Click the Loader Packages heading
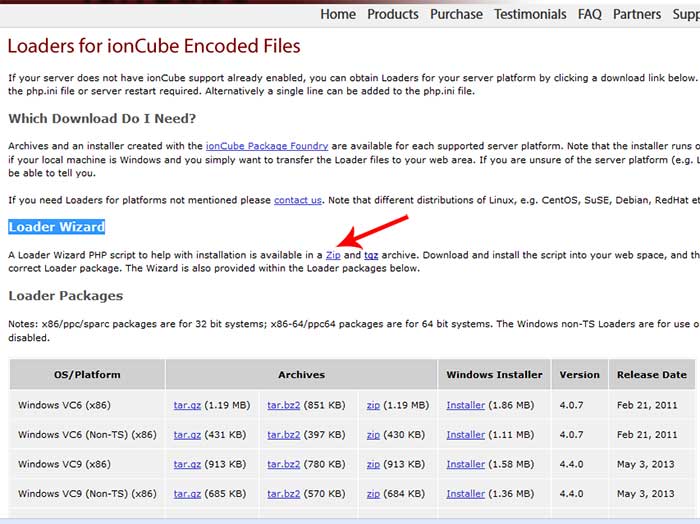The image size is (700, 524). (66, 295)
